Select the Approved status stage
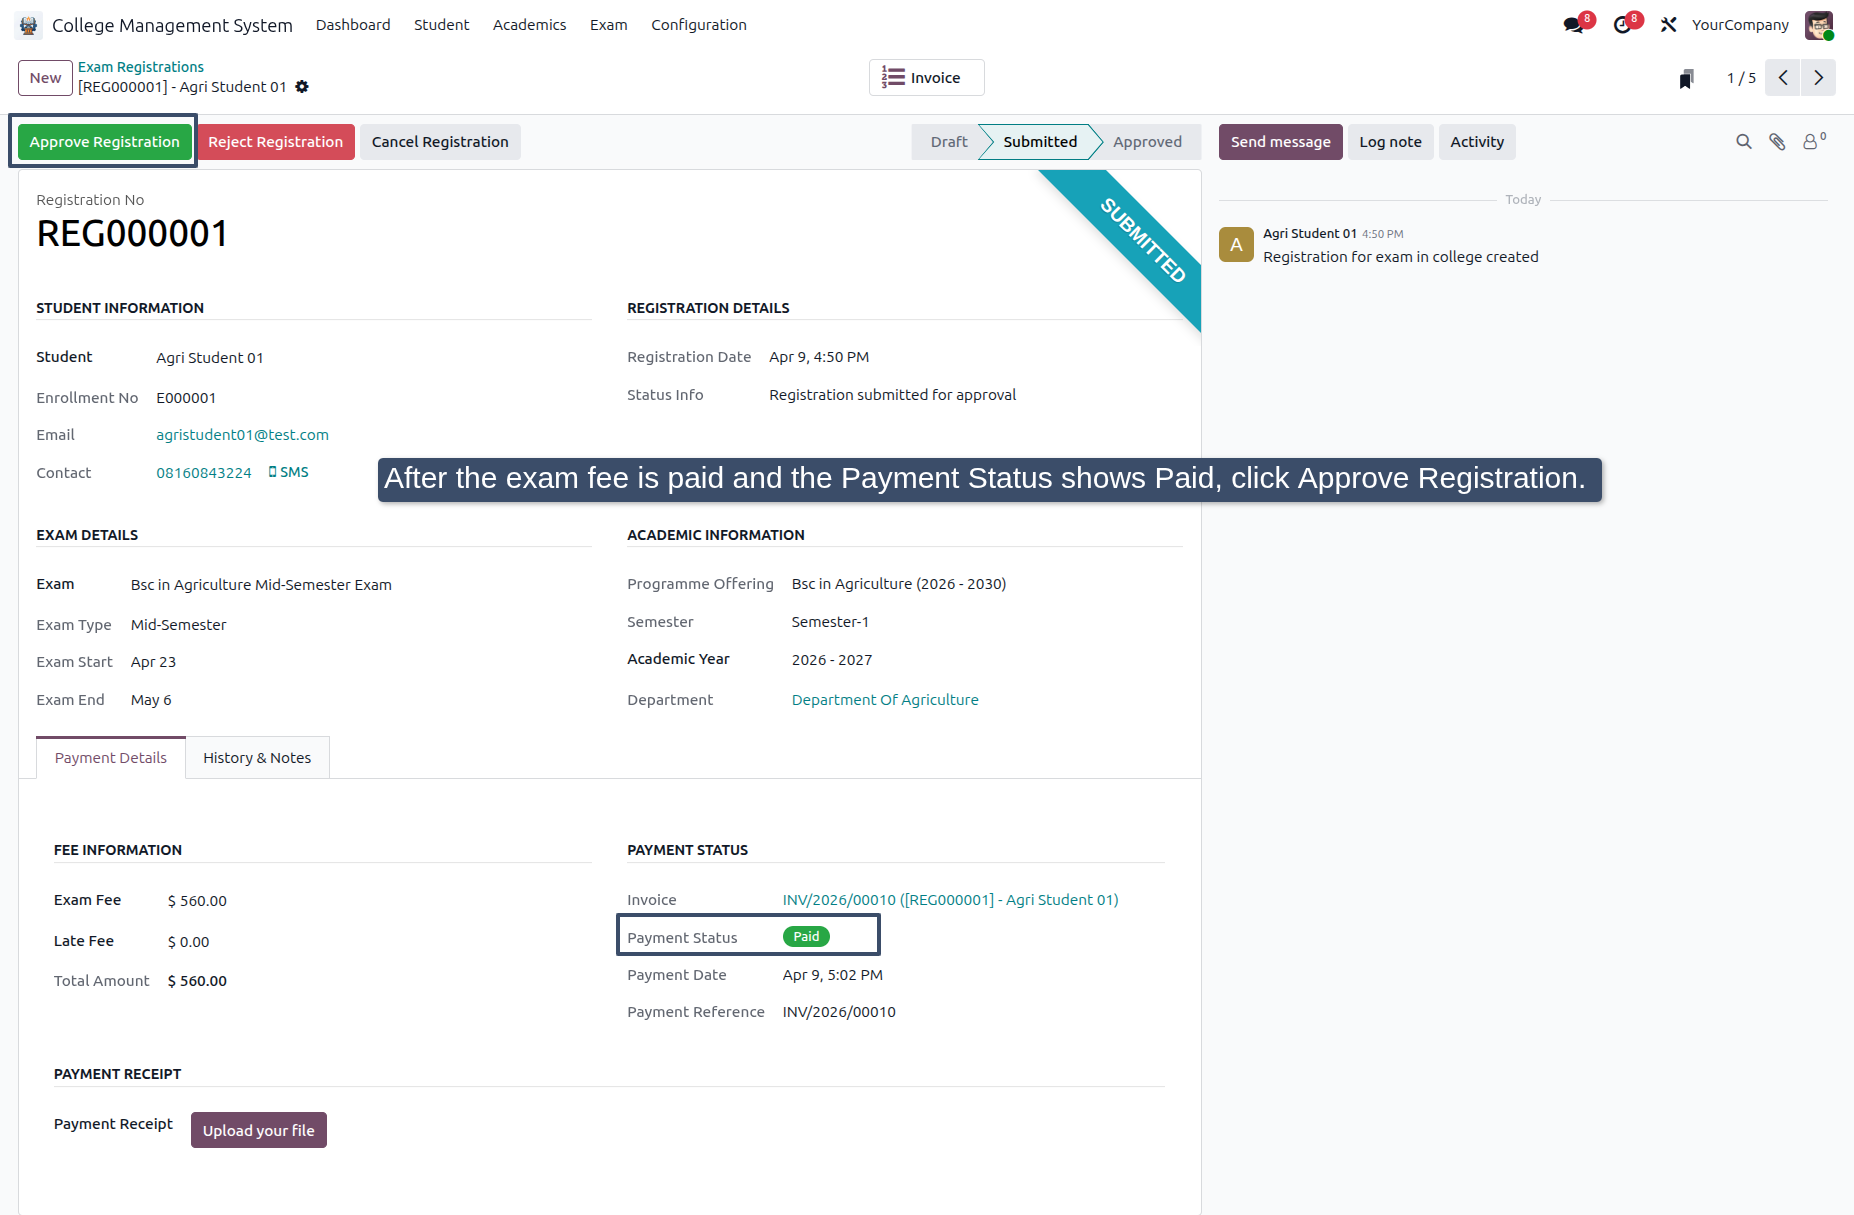This screenshot has height=1215, width=1854. [1147, 142]
